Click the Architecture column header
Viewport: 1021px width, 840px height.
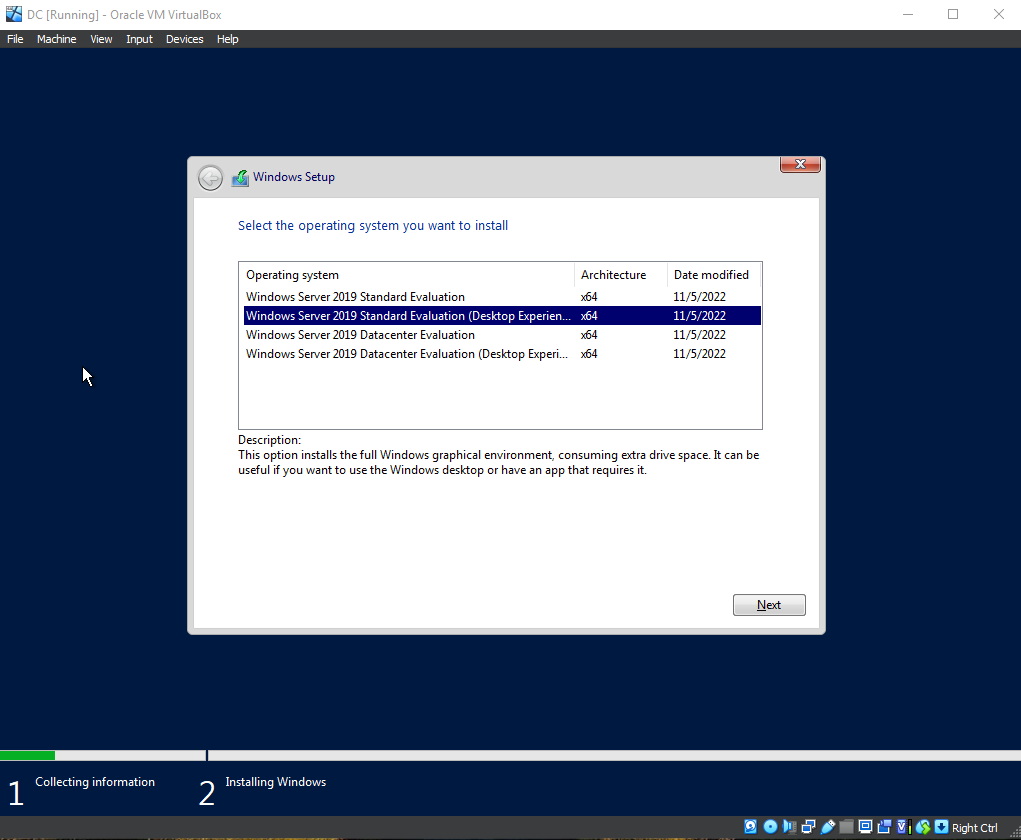[x=621, y=275]
